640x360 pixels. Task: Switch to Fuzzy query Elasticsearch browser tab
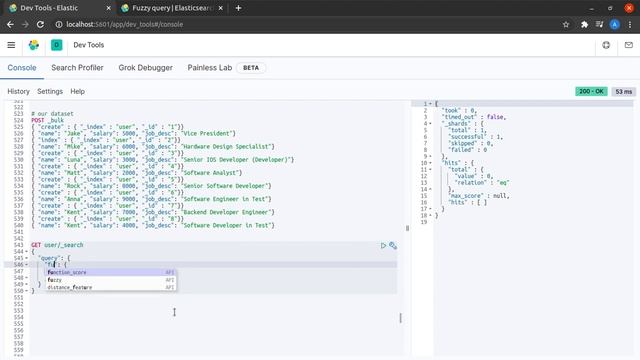171,8
